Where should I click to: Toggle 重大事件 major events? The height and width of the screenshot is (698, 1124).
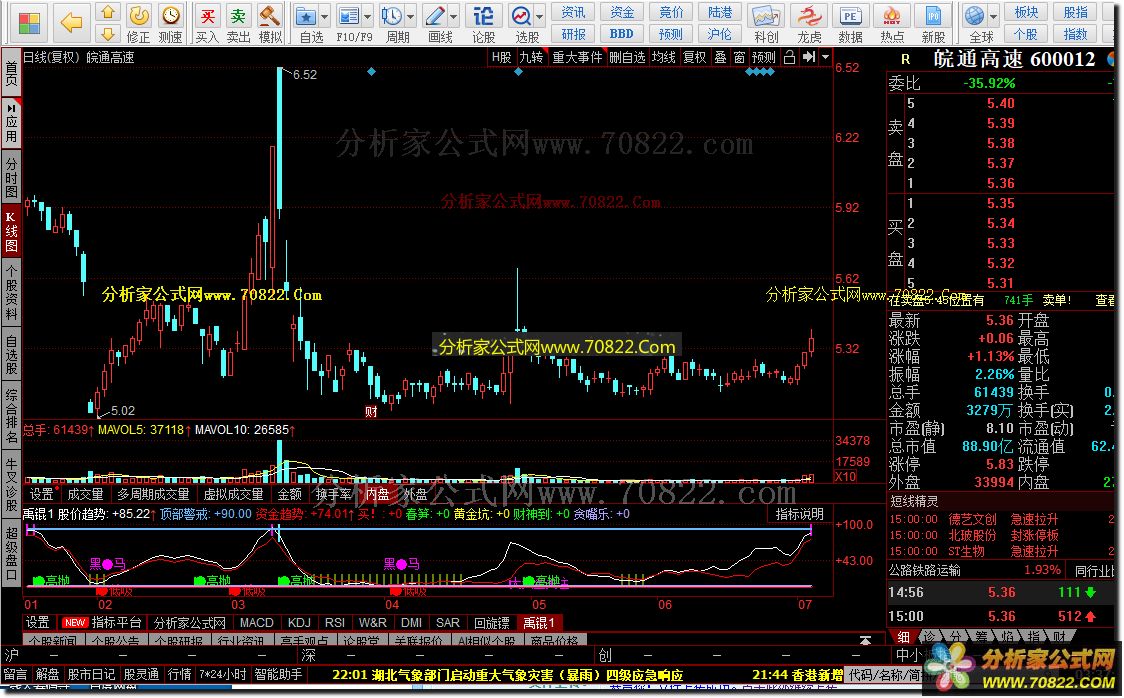[x=577, y=57]
